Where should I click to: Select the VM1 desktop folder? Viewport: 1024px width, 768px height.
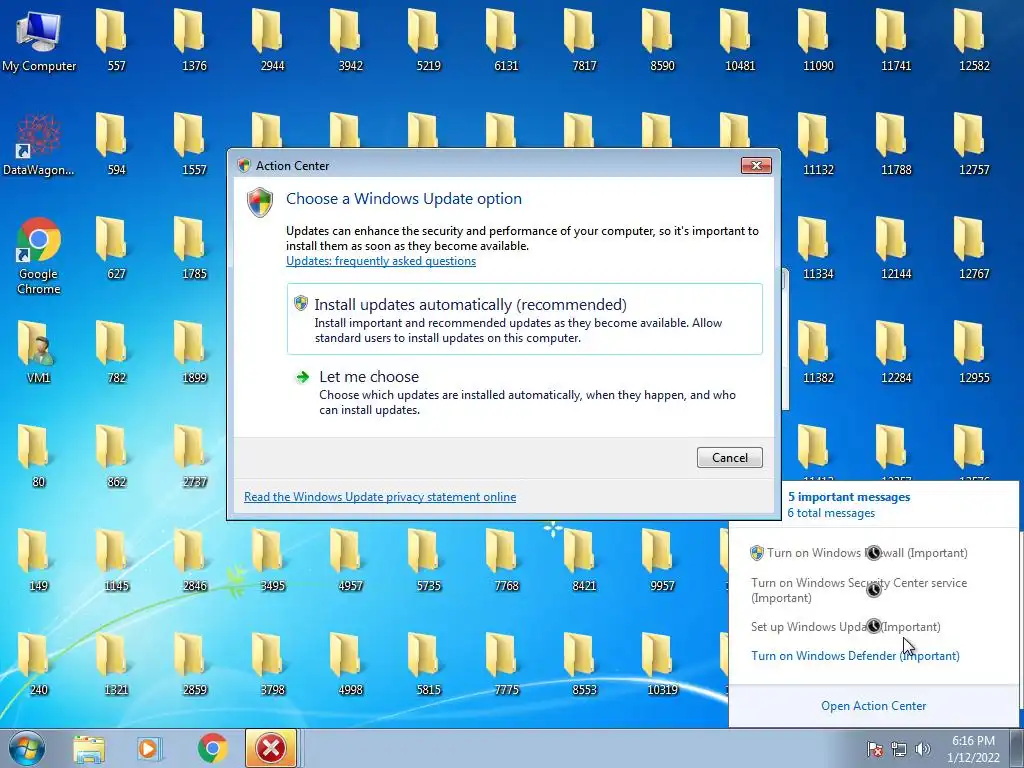(39, 351)
